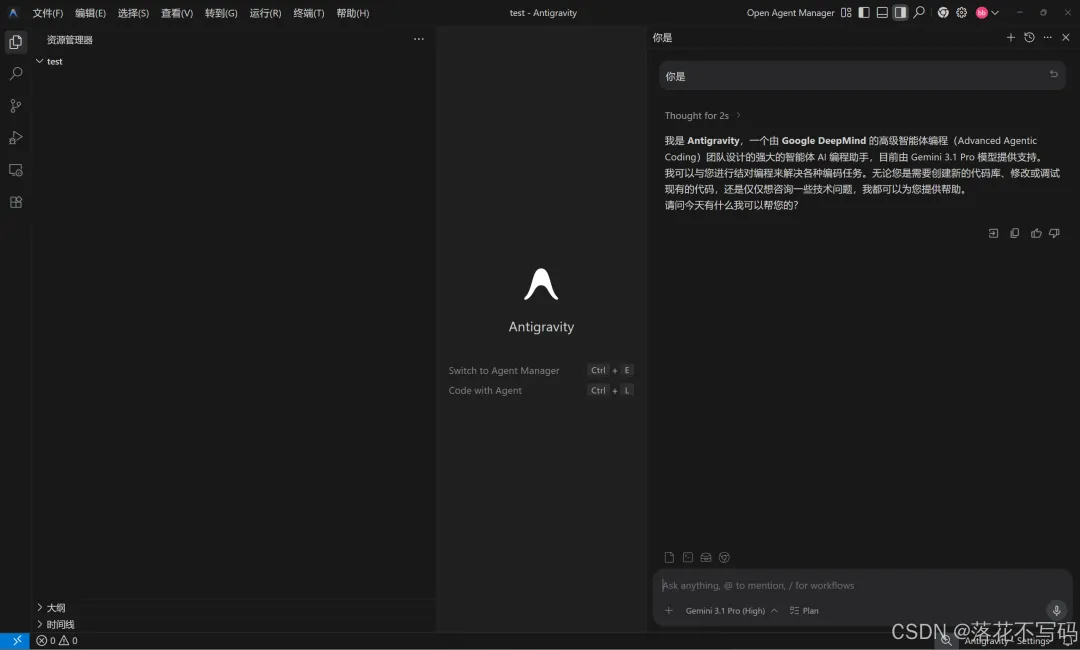This screenshot has width=1080, height=650.
Task: Undo the '你是' message with the revert arrow
Action: click(1053, 74)
